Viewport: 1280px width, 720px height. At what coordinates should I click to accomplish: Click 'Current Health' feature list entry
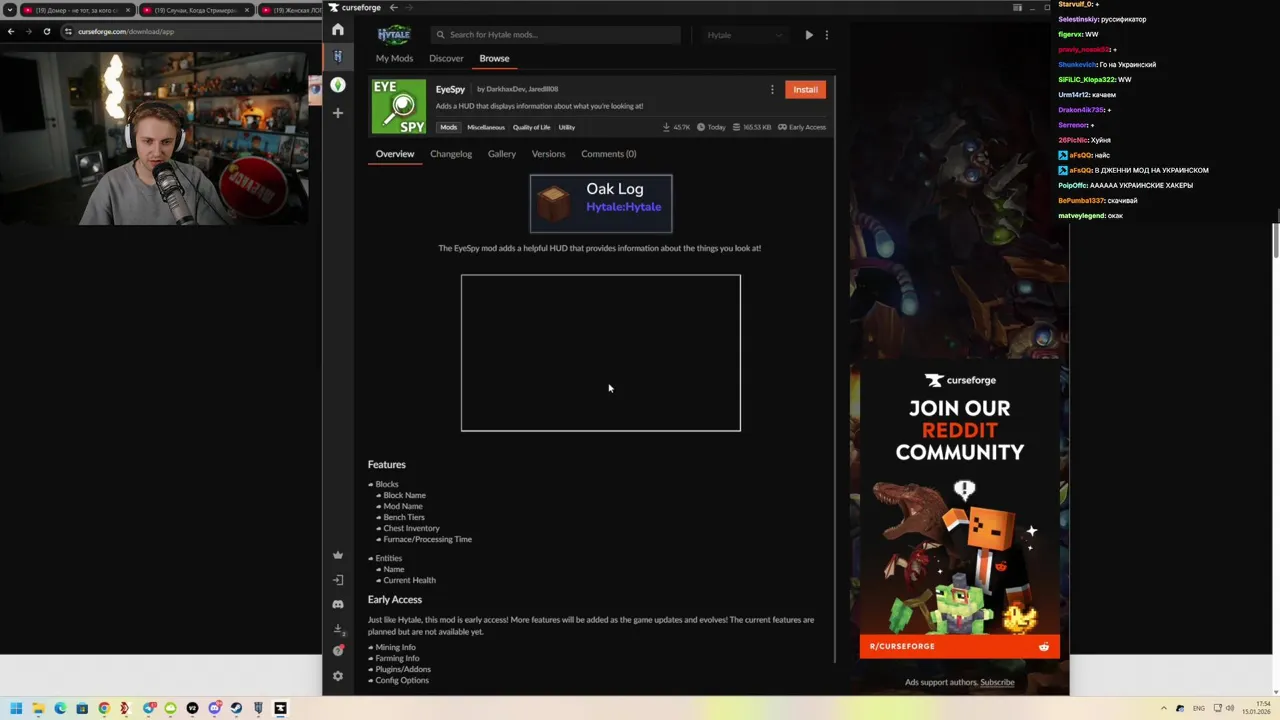(409, 580)
